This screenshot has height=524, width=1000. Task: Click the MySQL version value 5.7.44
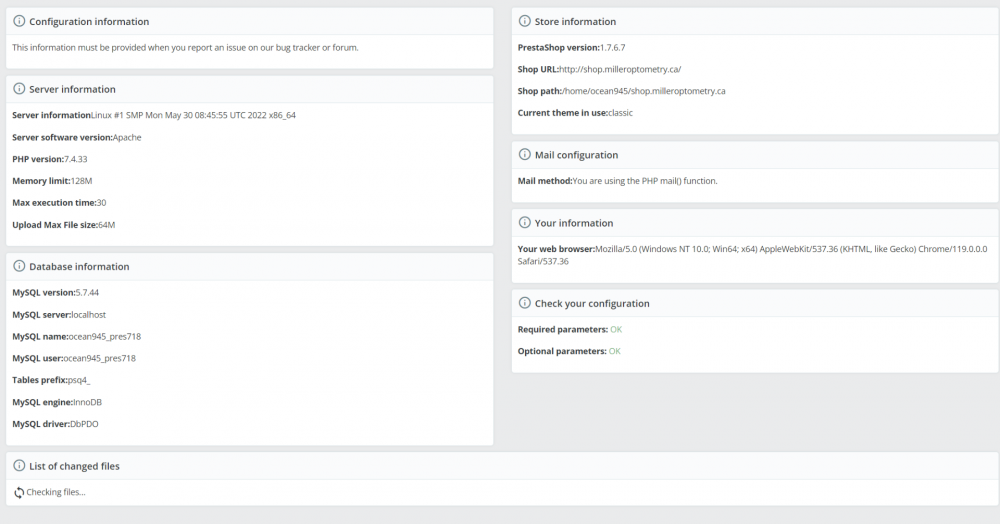click(87, 293)
